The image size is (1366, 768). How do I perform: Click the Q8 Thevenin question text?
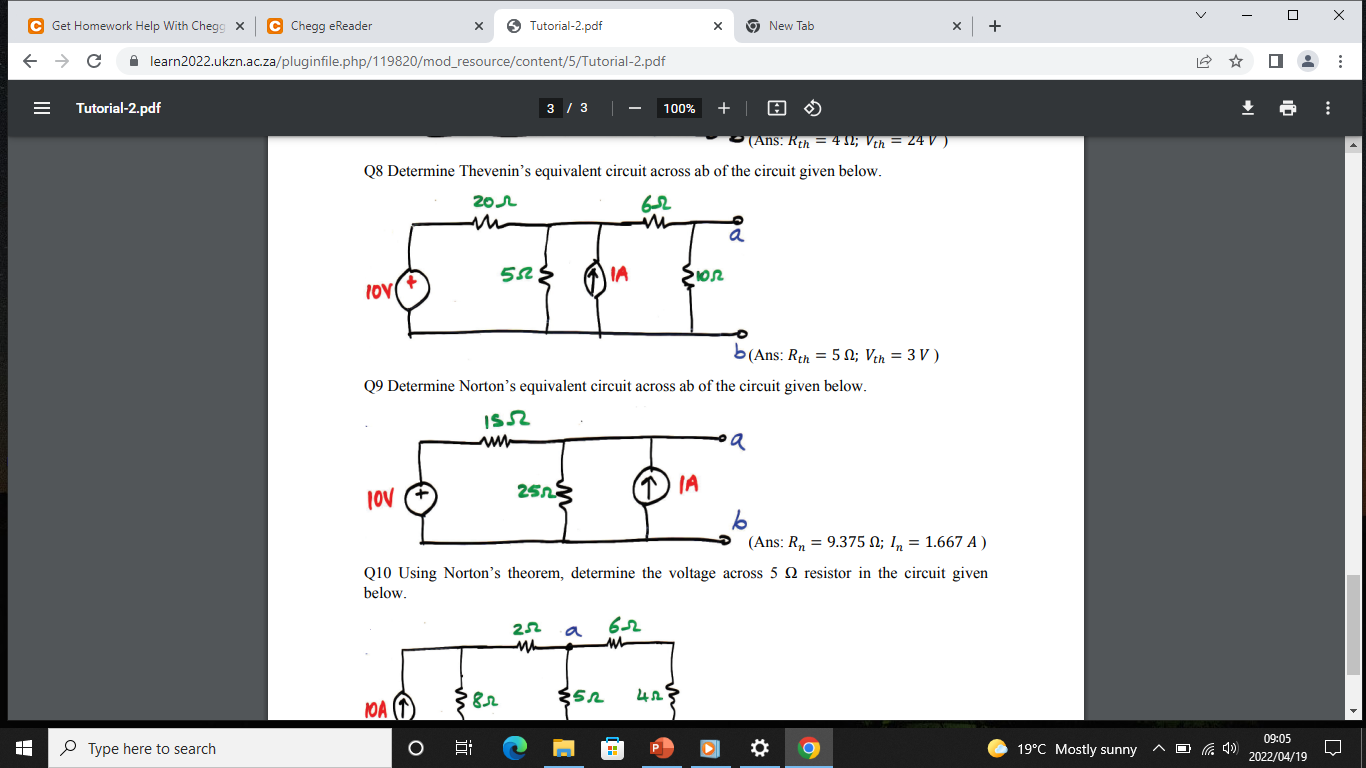tap(622, 171)
